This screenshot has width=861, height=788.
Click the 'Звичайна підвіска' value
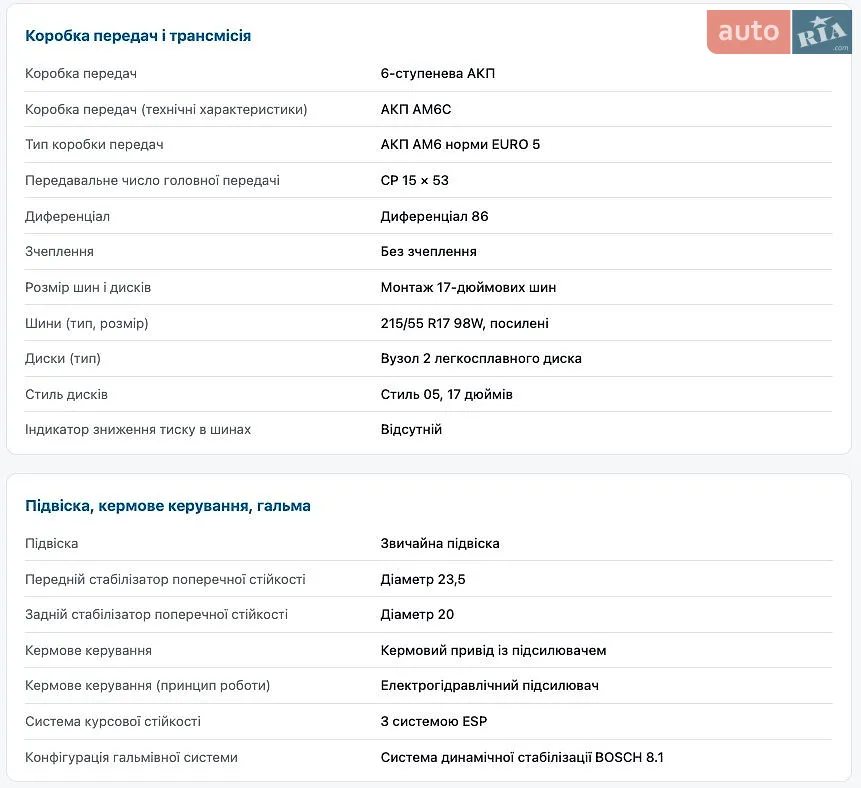pyautogui.click(x=440, y=544)
